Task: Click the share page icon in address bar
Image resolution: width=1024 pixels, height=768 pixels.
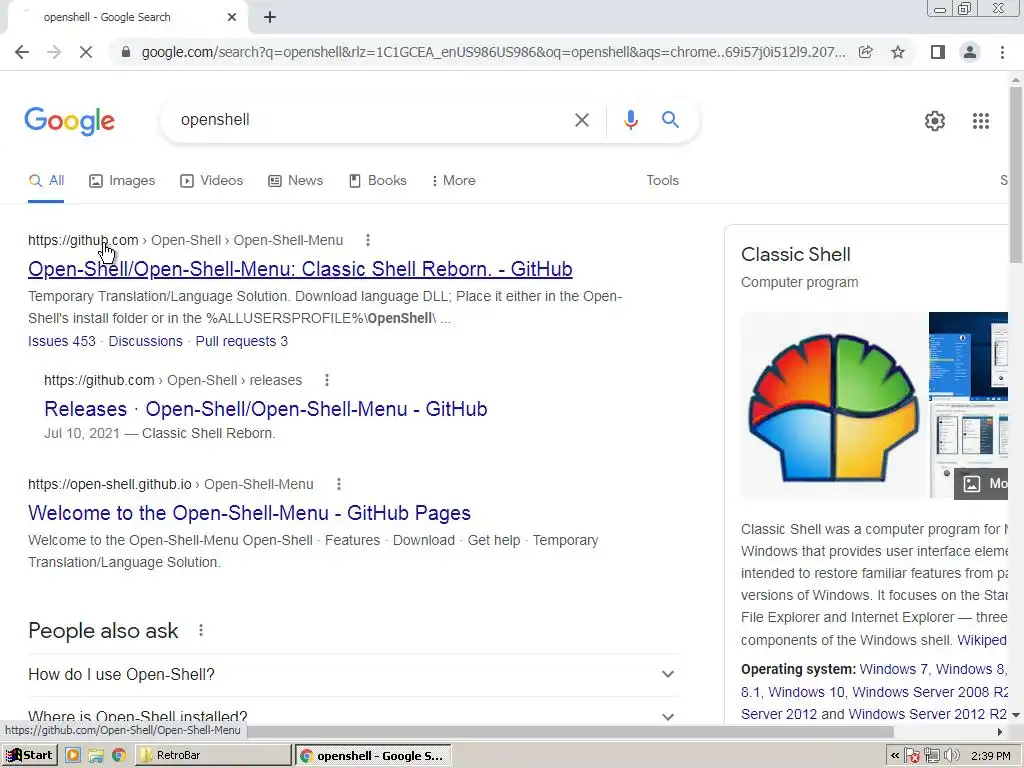Action: click(x=866, y=52)
